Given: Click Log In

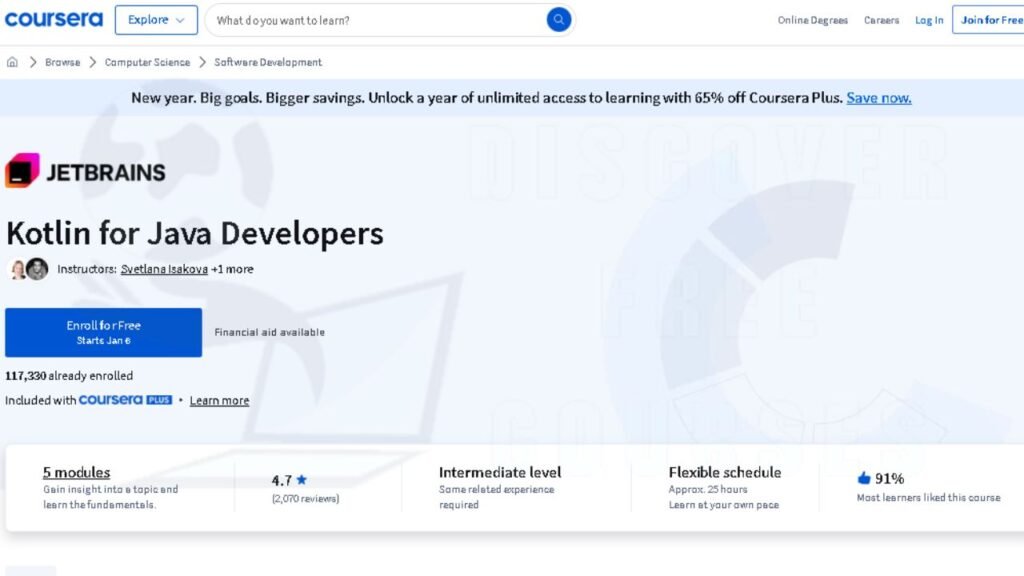Looking at the screenshot, I should click(929, 20).
